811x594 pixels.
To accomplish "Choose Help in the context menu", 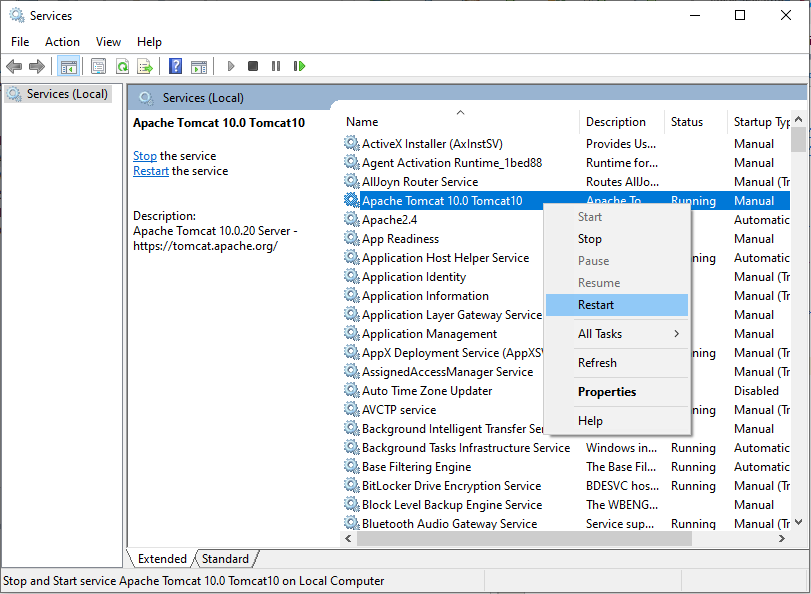I will 617,421.
